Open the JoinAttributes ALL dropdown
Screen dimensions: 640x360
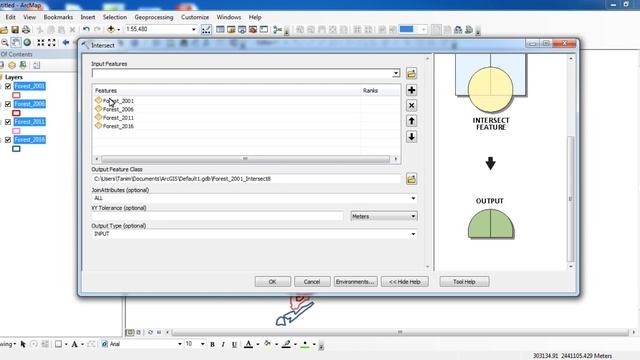[413, 198]
